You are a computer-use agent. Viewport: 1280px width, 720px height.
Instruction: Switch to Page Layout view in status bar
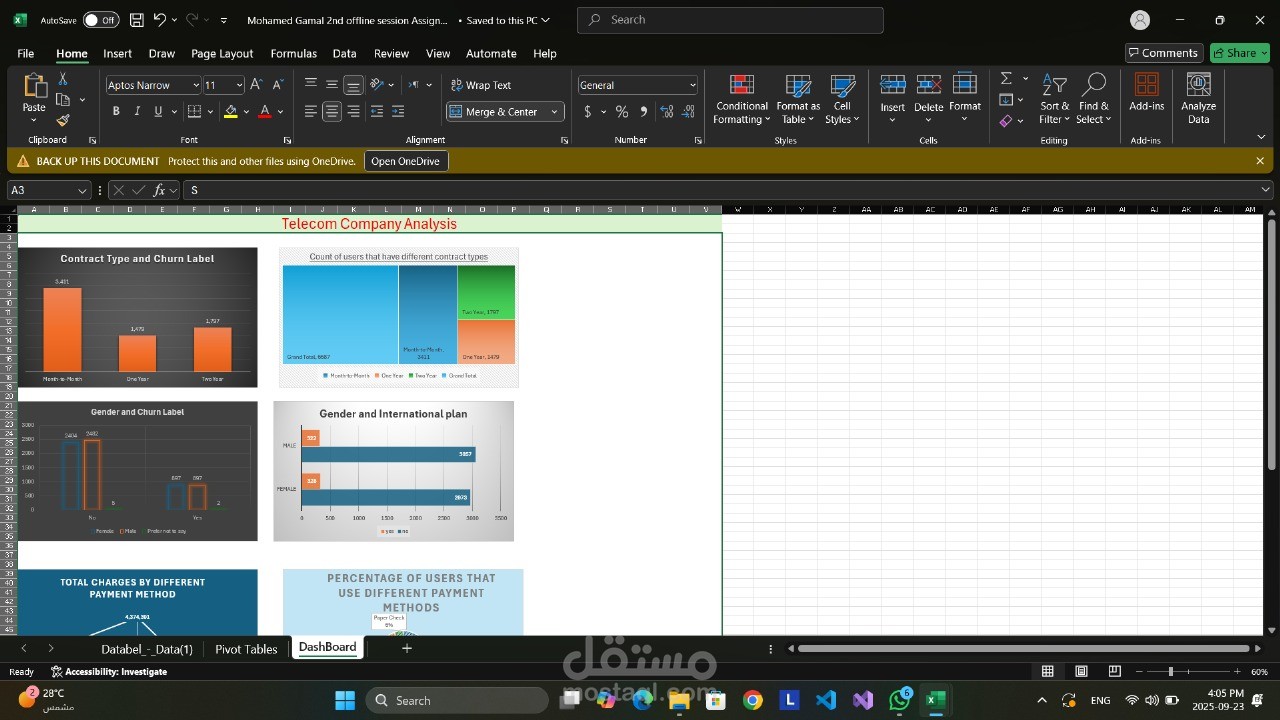pos(1081,672)
